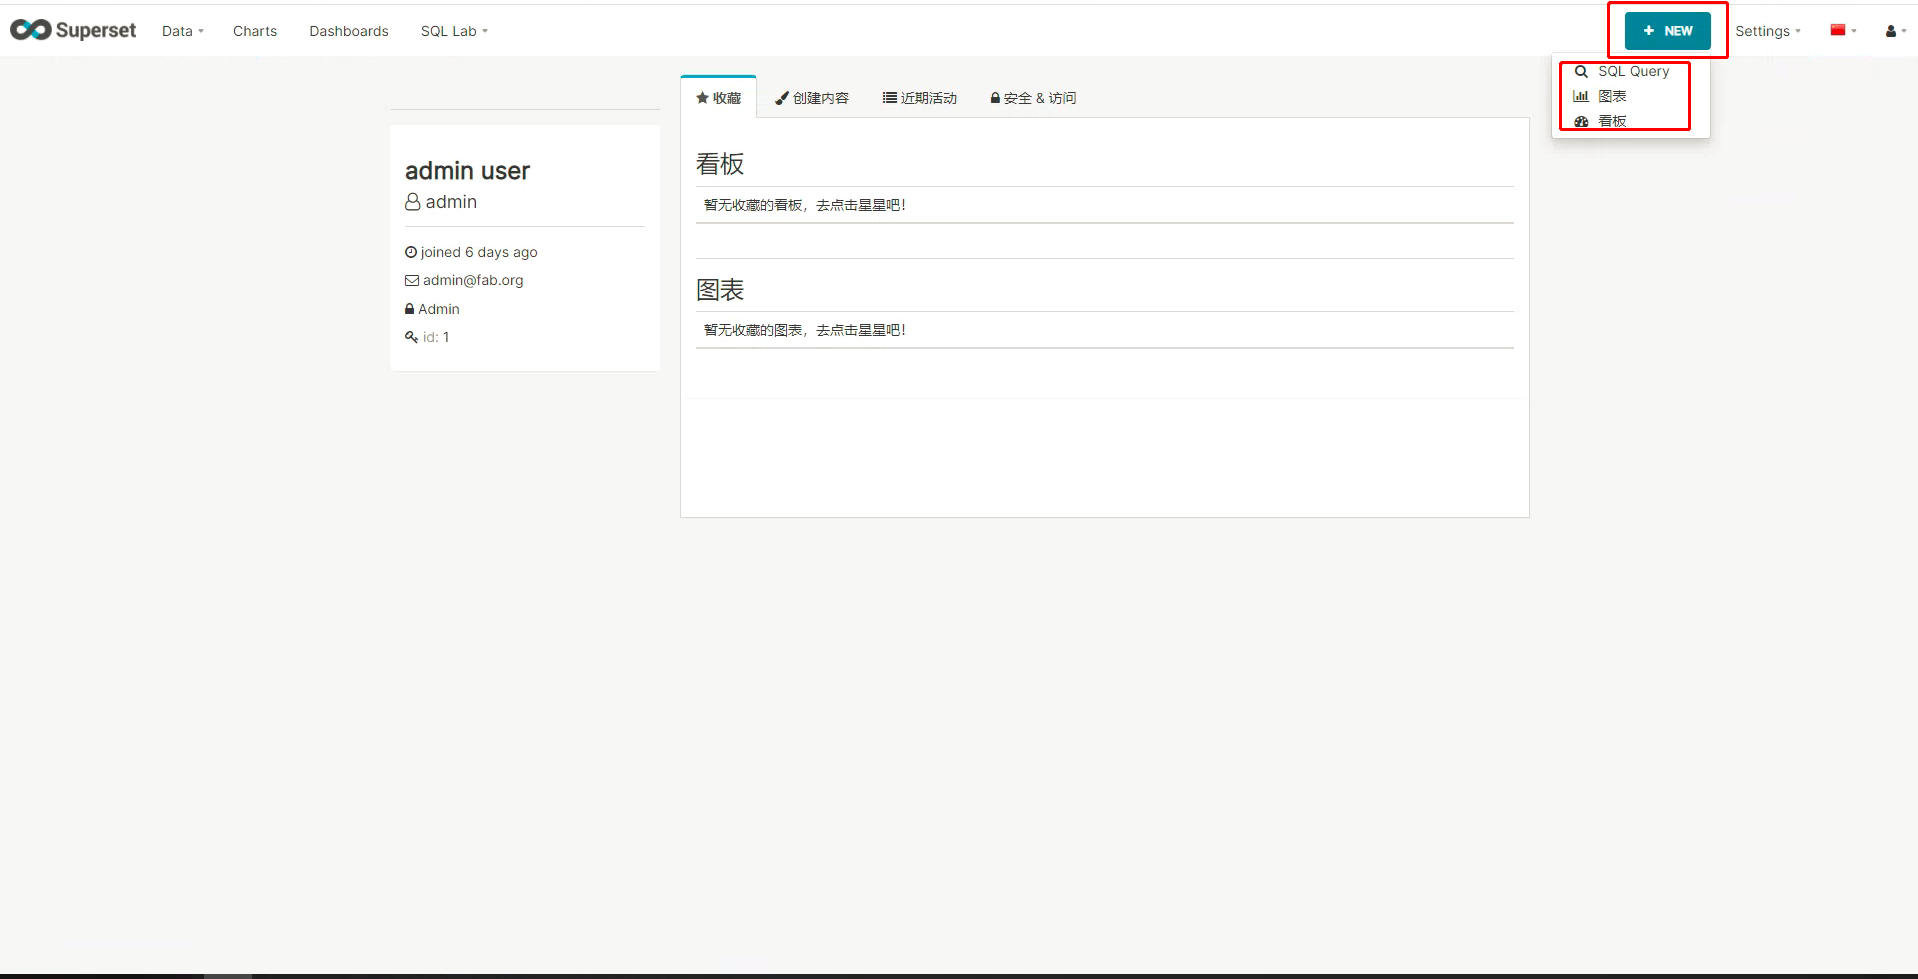Open the Settings dropdown

1768,31
